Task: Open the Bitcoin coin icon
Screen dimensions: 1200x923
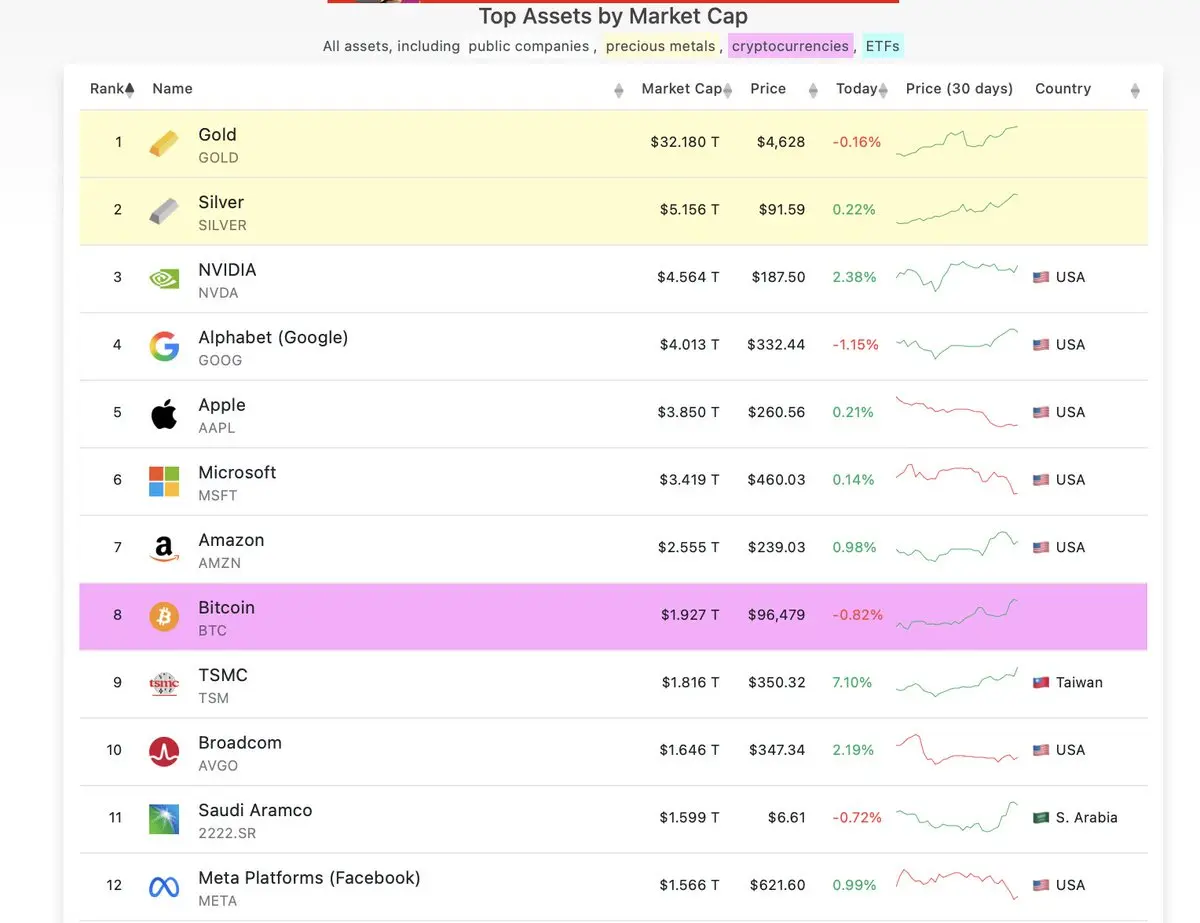Action: point(164,616)
